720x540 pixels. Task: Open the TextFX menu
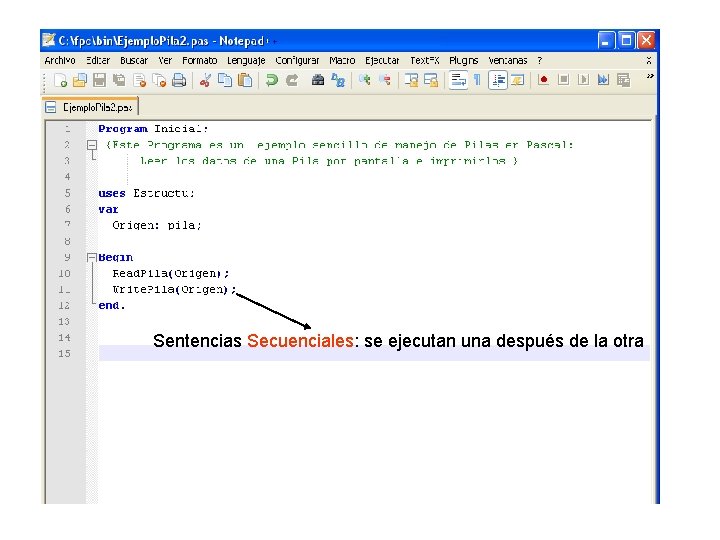coord(424,61)
